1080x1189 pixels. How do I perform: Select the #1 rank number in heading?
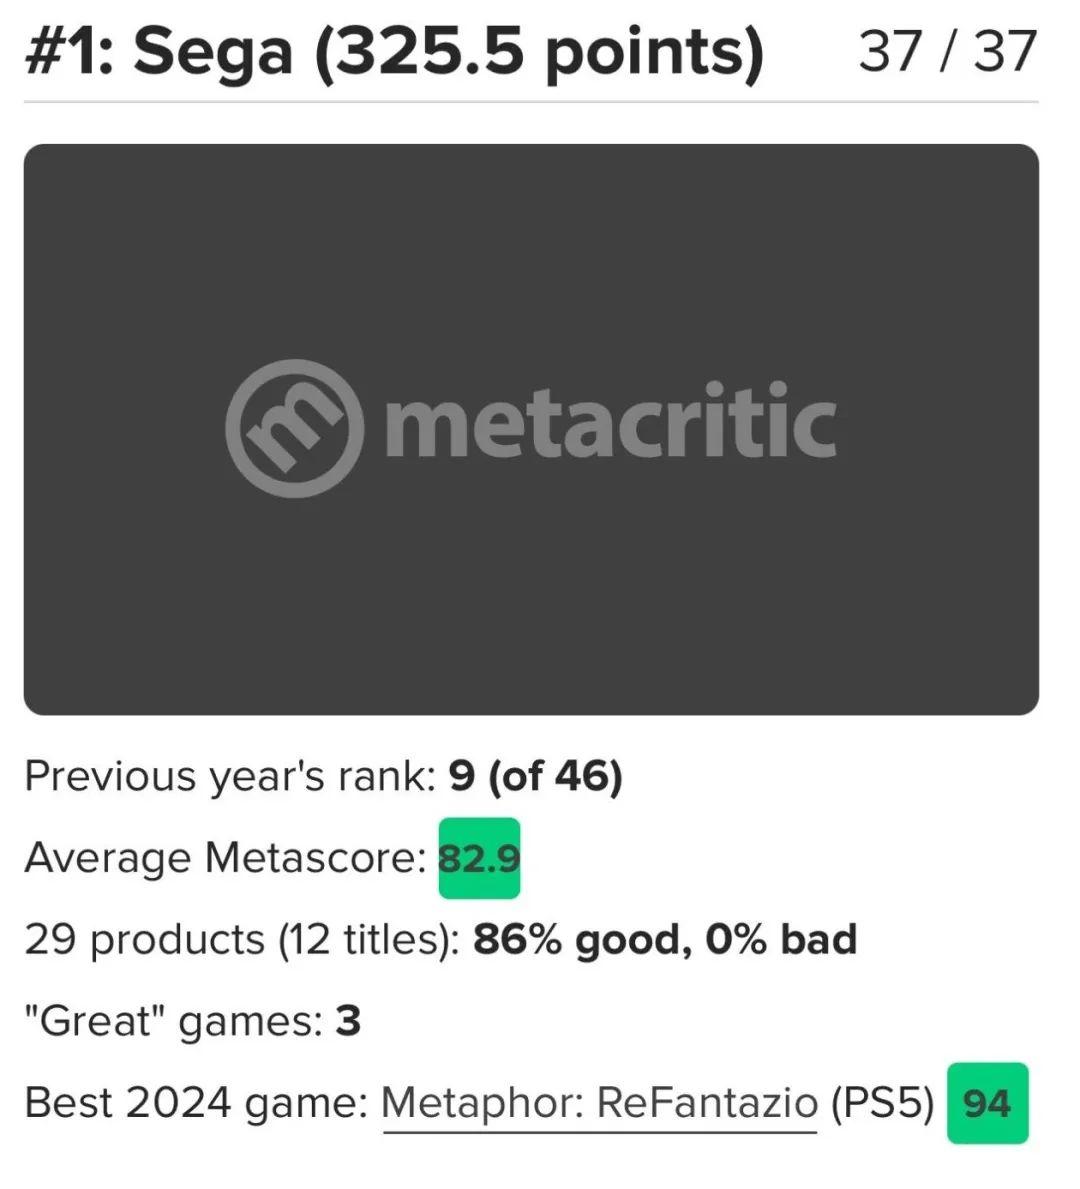(67, 51)
